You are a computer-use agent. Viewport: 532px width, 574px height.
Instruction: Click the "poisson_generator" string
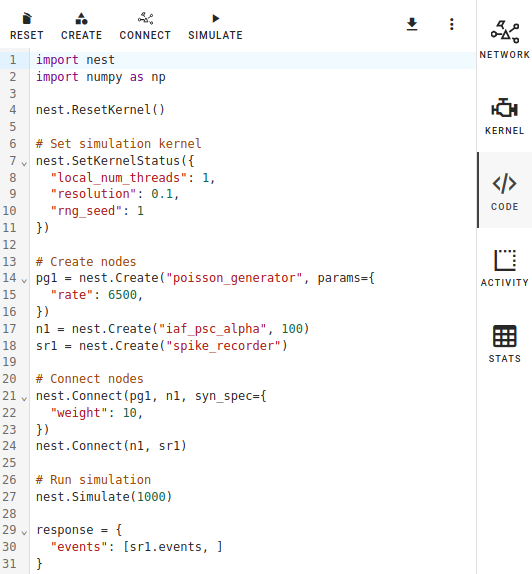tap(234, 278)
